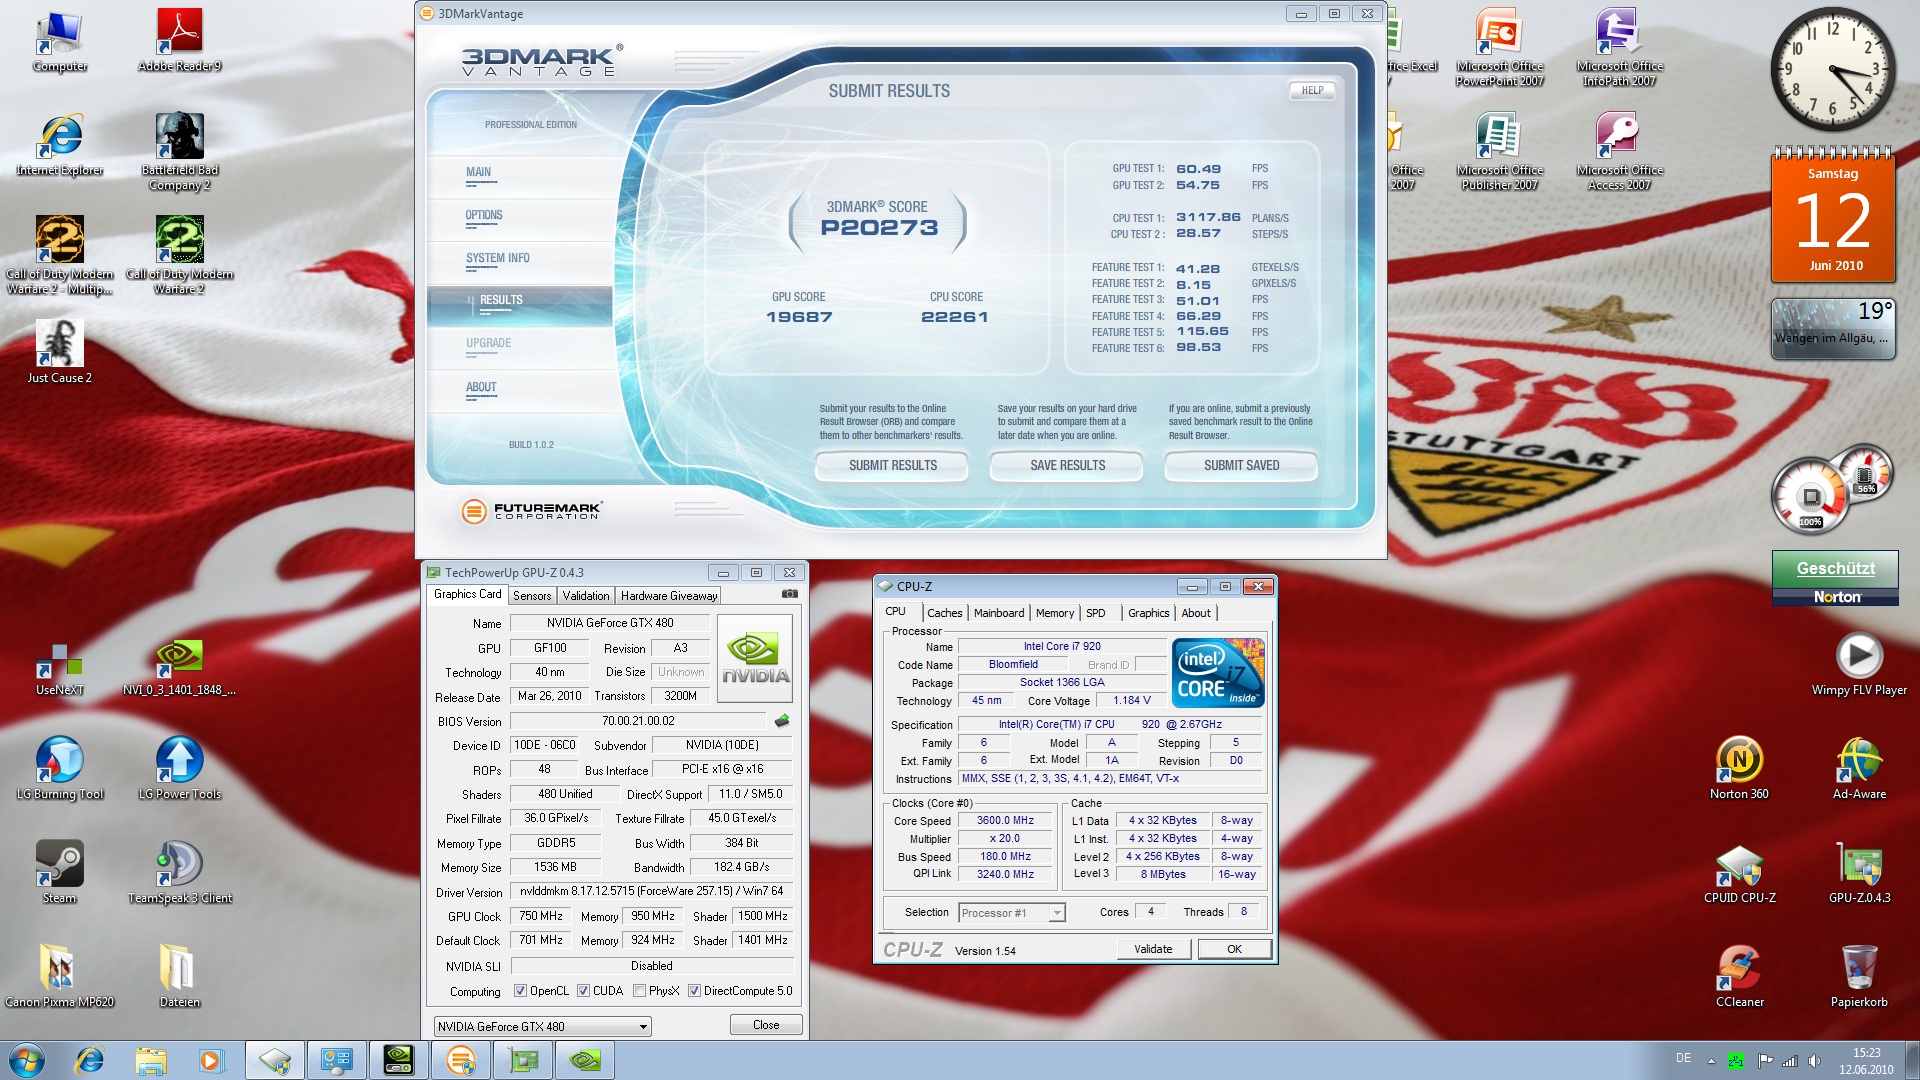Open the Hardware Giveaway tab
The width and height of the screenshot is (1920, 1080).
tap(669, 595)
